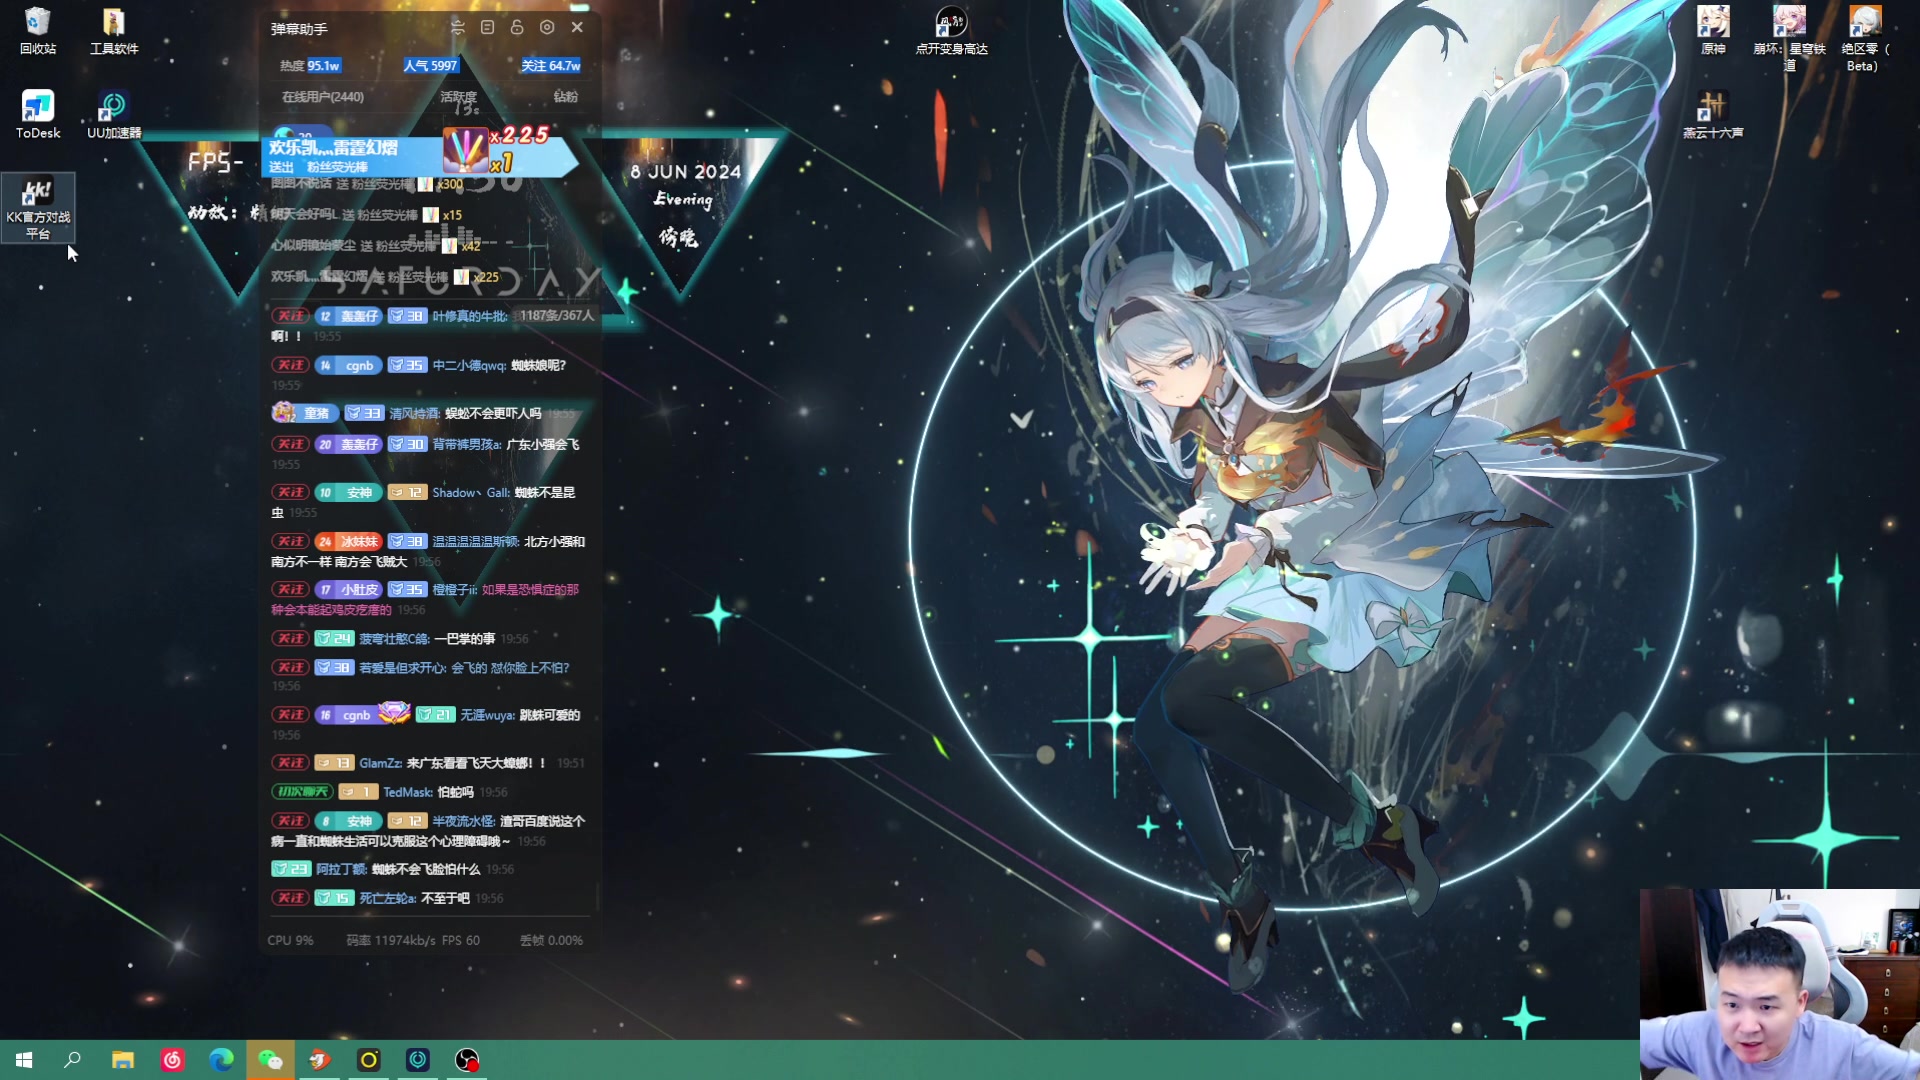Image resolution: width=1920 pixels, height=1080 pixels.
Task: Open Windows Start menu
Action: pyautogui.click(x=24, y=1060)
